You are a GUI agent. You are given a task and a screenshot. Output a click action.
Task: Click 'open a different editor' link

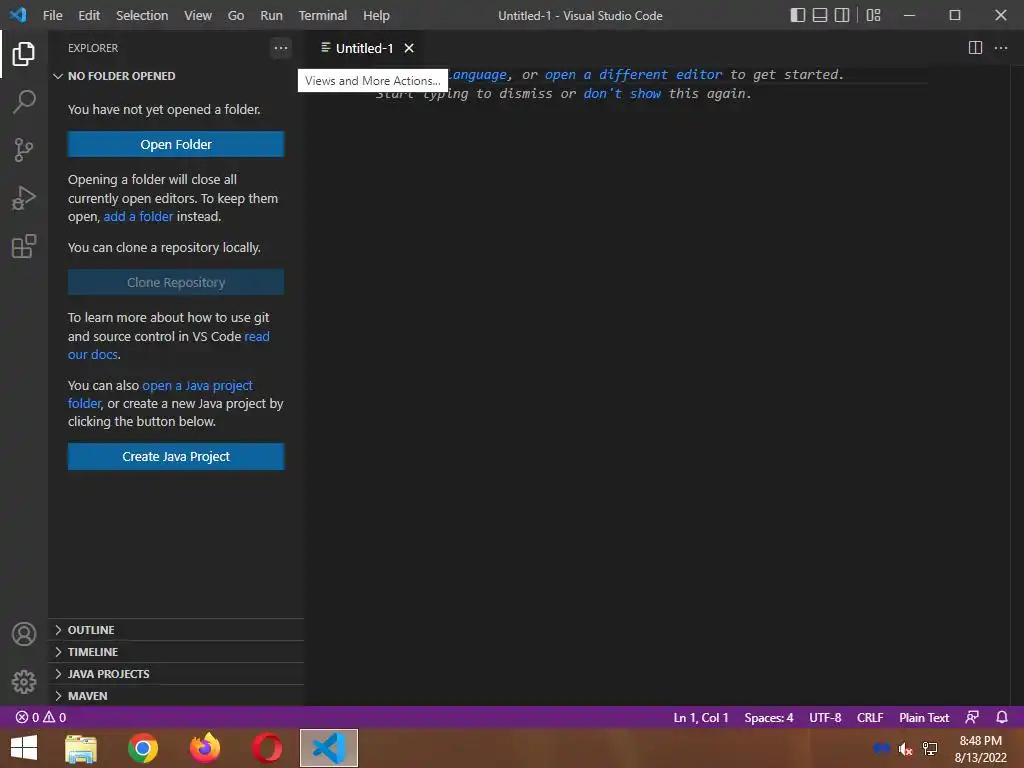(x=633, y=74)
